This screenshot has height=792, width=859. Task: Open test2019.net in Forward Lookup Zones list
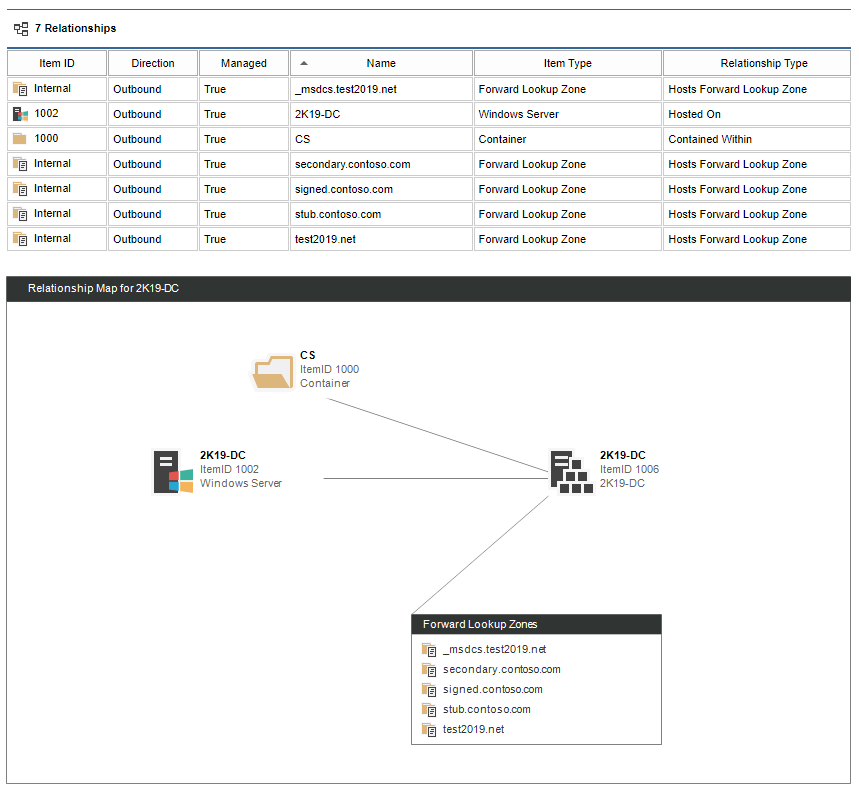[473, 730]
